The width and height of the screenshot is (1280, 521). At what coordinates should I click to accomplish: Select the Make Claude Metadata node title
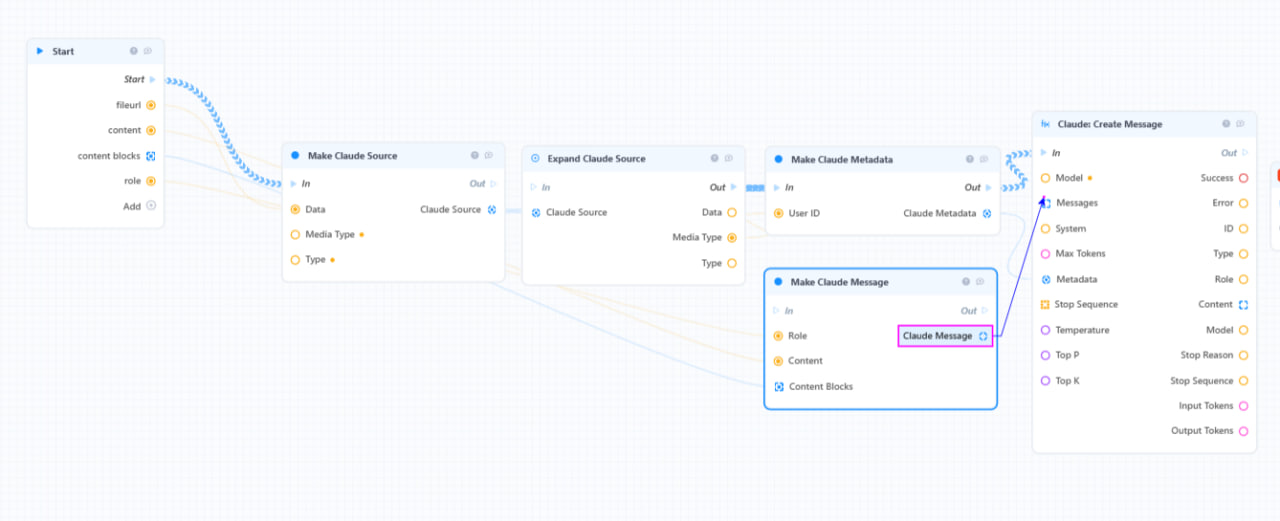[842, 159]
